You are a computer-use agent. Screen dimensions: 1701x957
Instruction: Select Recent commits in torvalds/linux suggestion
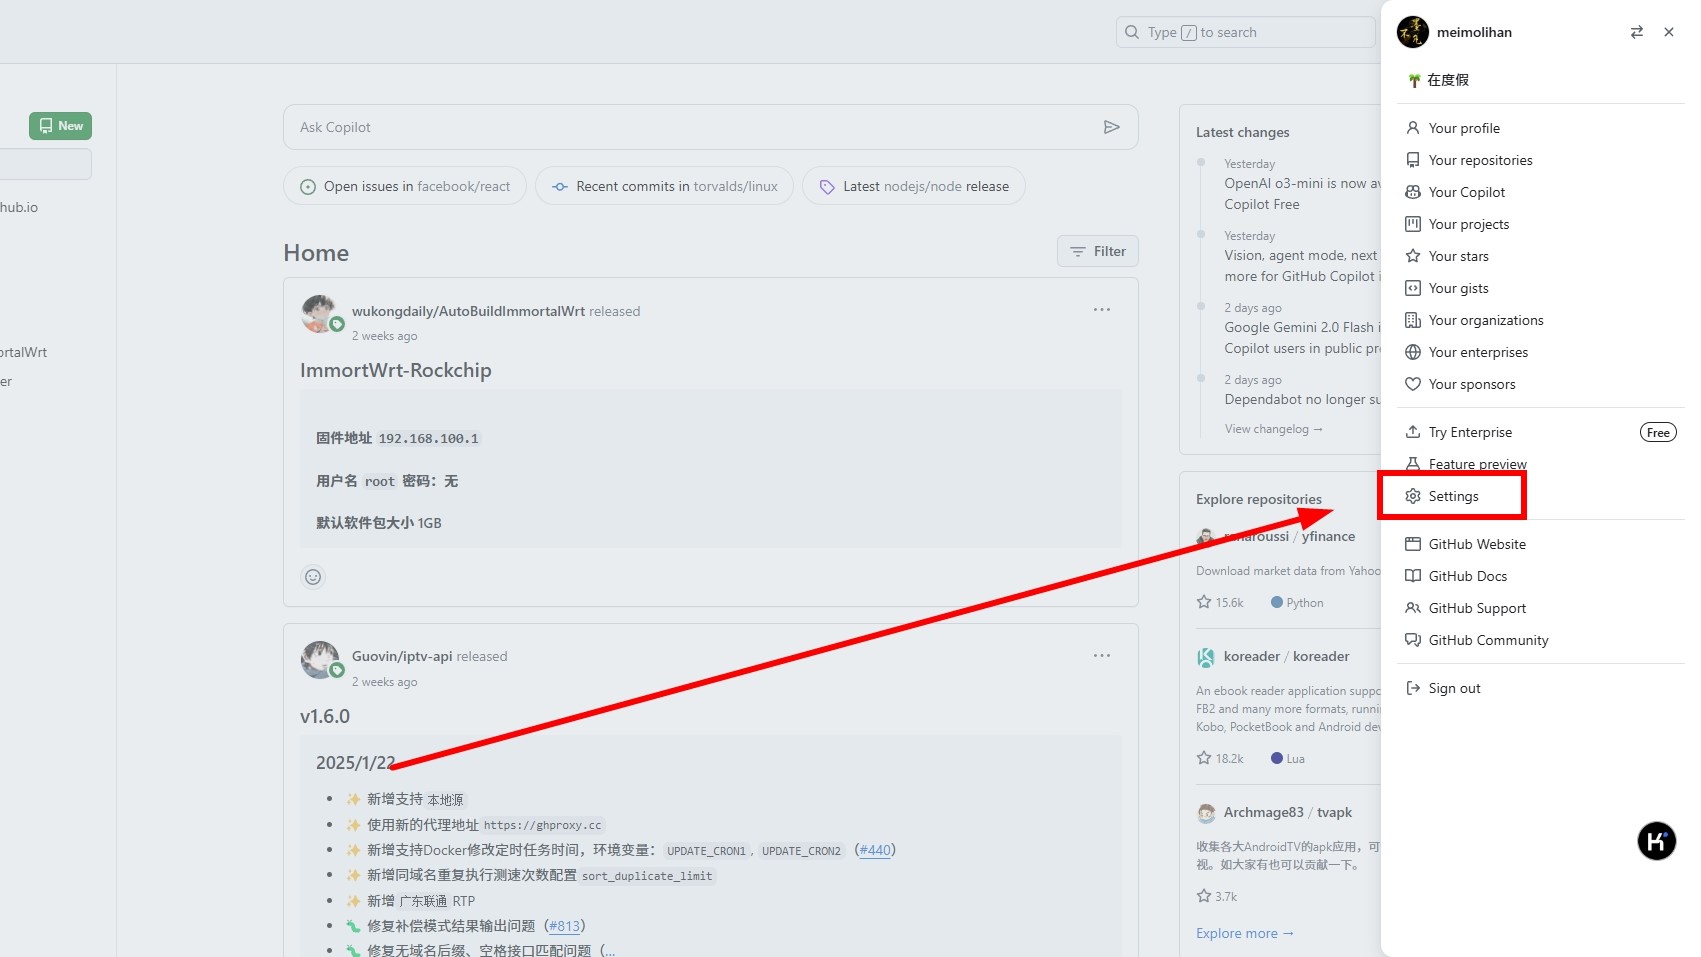tap(664, 186)
